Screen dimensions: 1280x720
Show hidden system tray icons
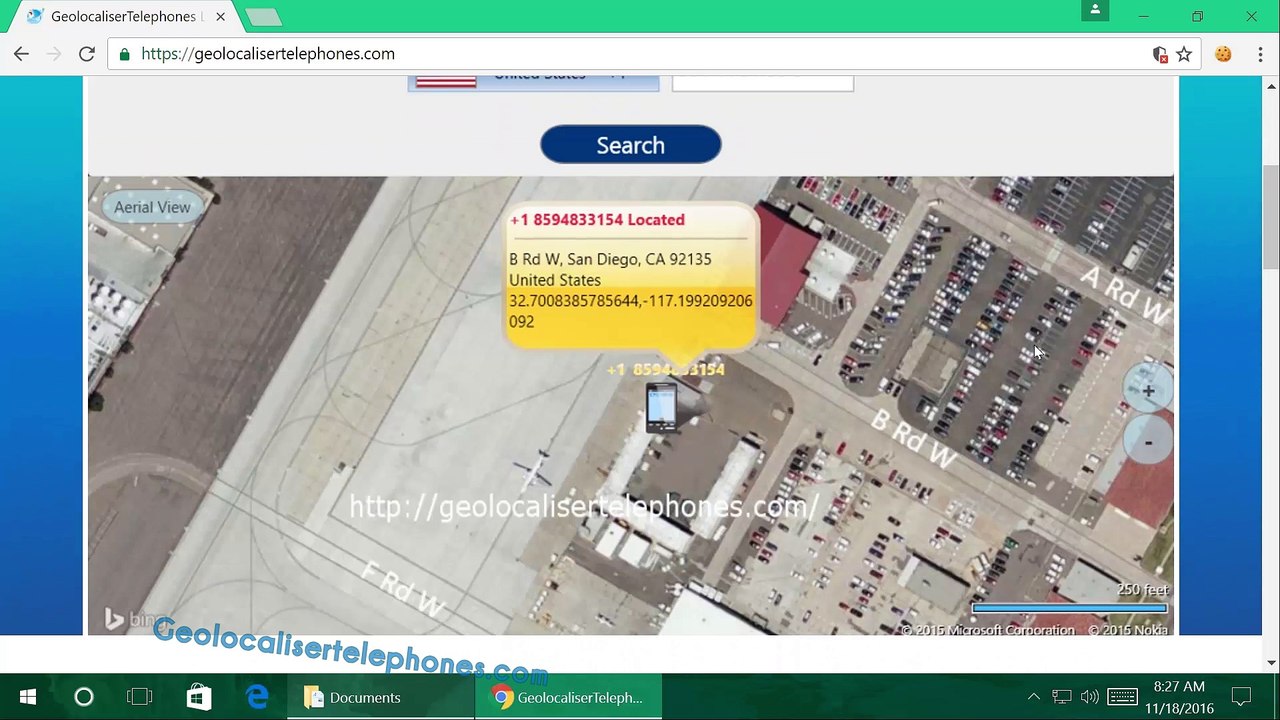tap(1034, 697)
